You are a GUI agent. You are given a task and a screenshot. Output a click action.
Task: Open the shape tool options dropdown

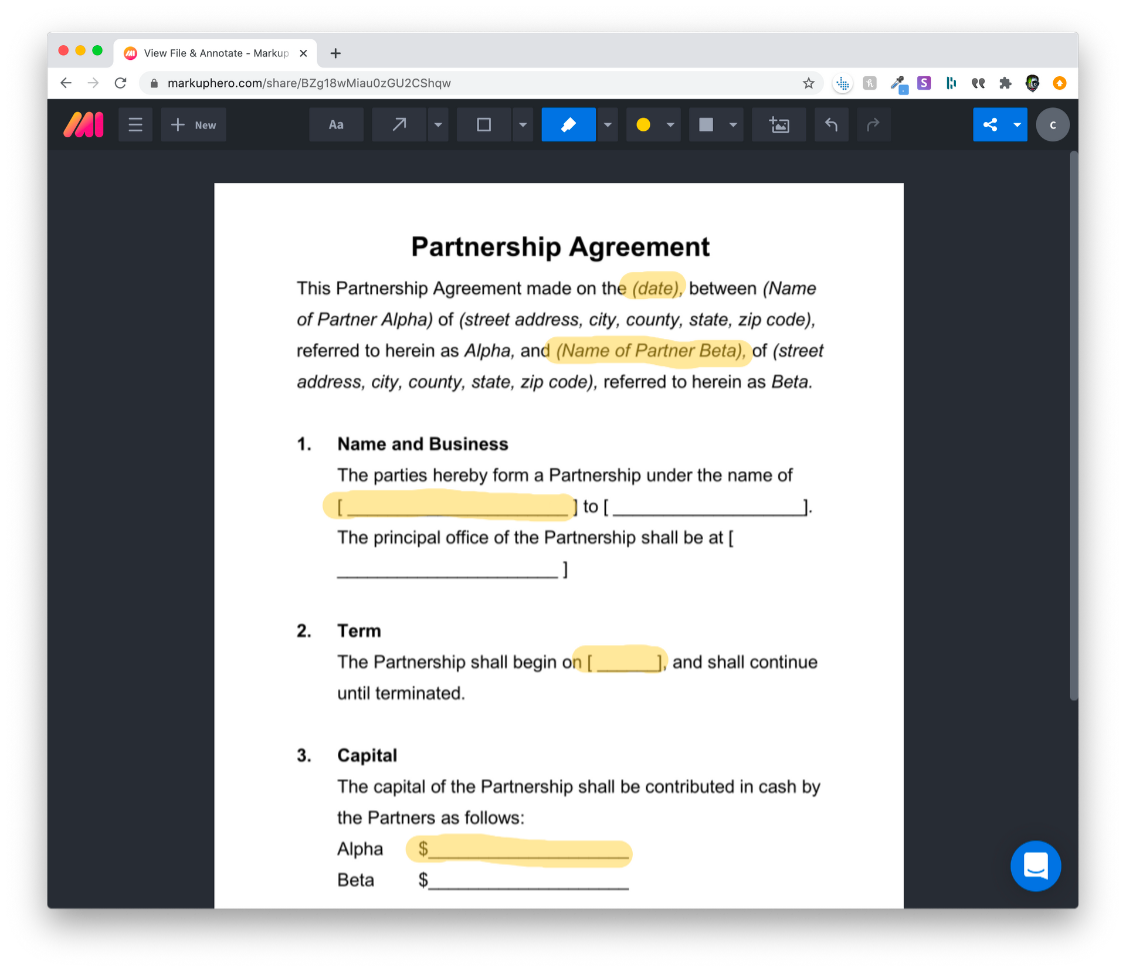pyautogui.click(x=523, y=124)
